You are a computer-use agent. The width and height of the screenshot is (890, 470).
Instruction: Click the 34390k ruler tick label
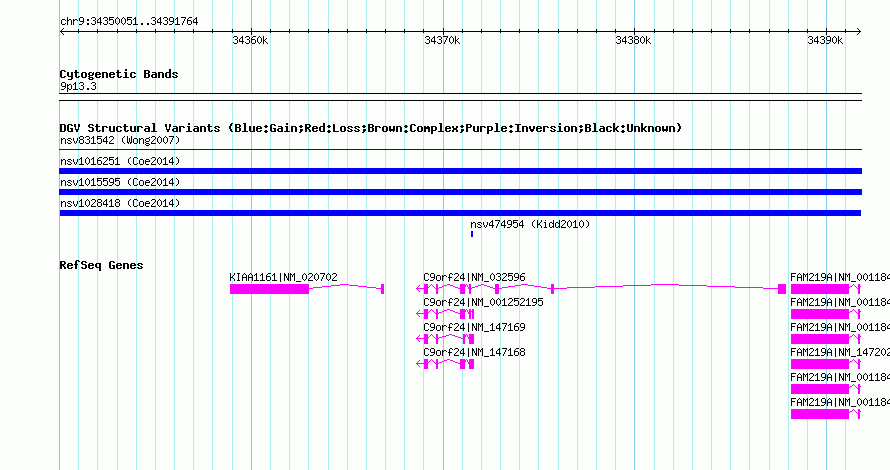click(825, 41)
